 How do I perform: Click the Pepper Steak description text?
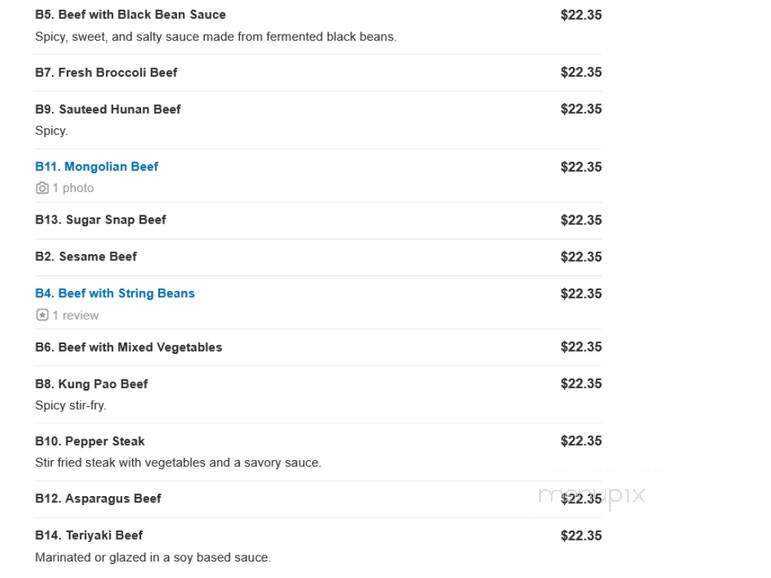coord(178,463)
